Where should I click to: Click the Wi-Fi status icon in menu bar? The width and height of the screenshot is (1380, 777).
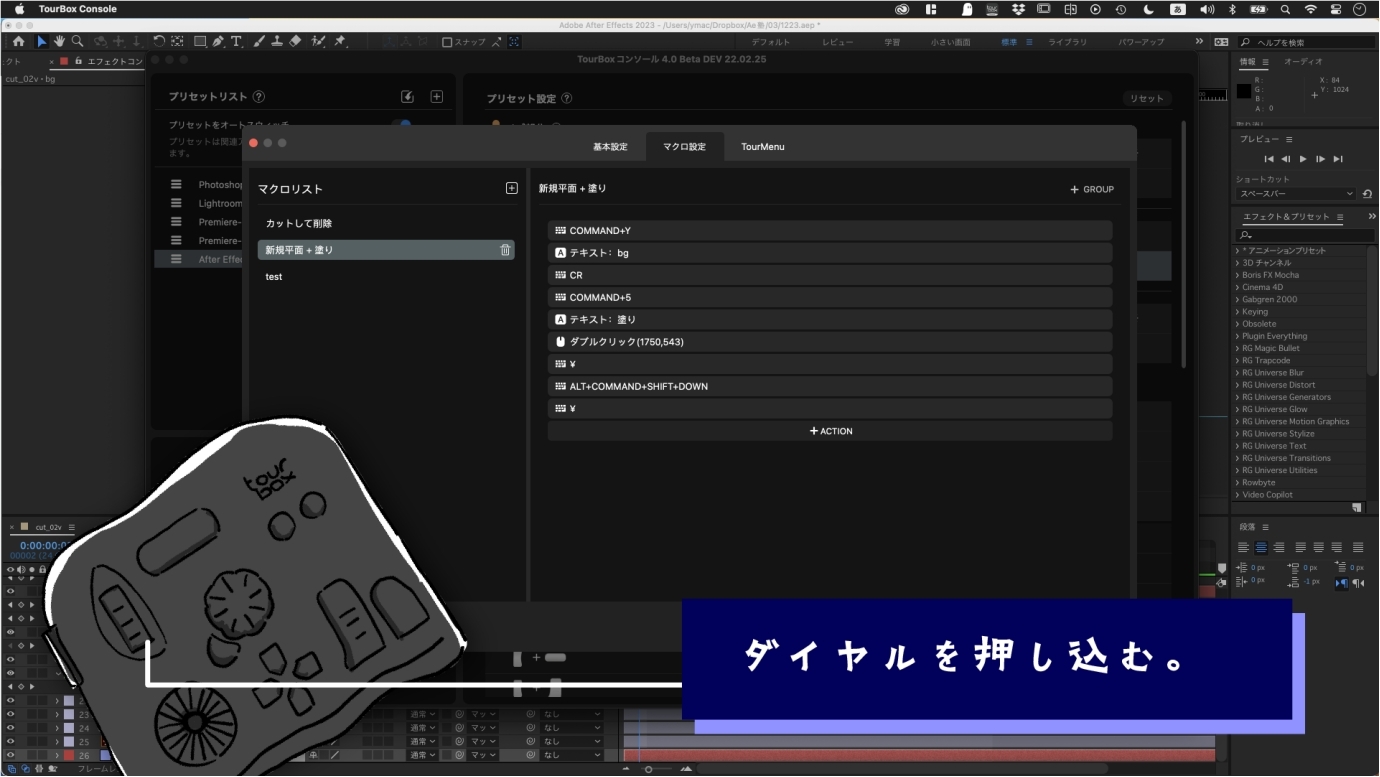pos(1310,9)
